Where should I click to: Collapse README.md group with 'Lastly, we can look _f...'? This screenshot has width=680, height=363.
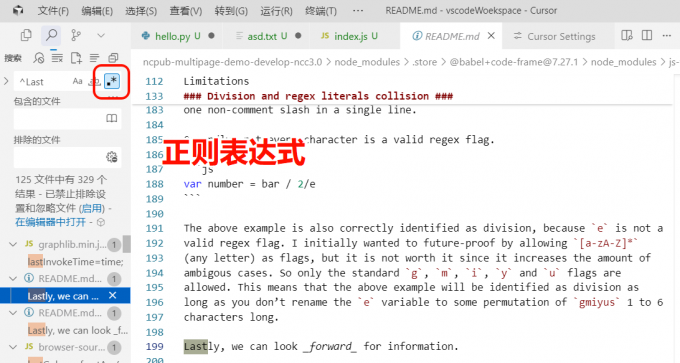(x=13, y=313)
